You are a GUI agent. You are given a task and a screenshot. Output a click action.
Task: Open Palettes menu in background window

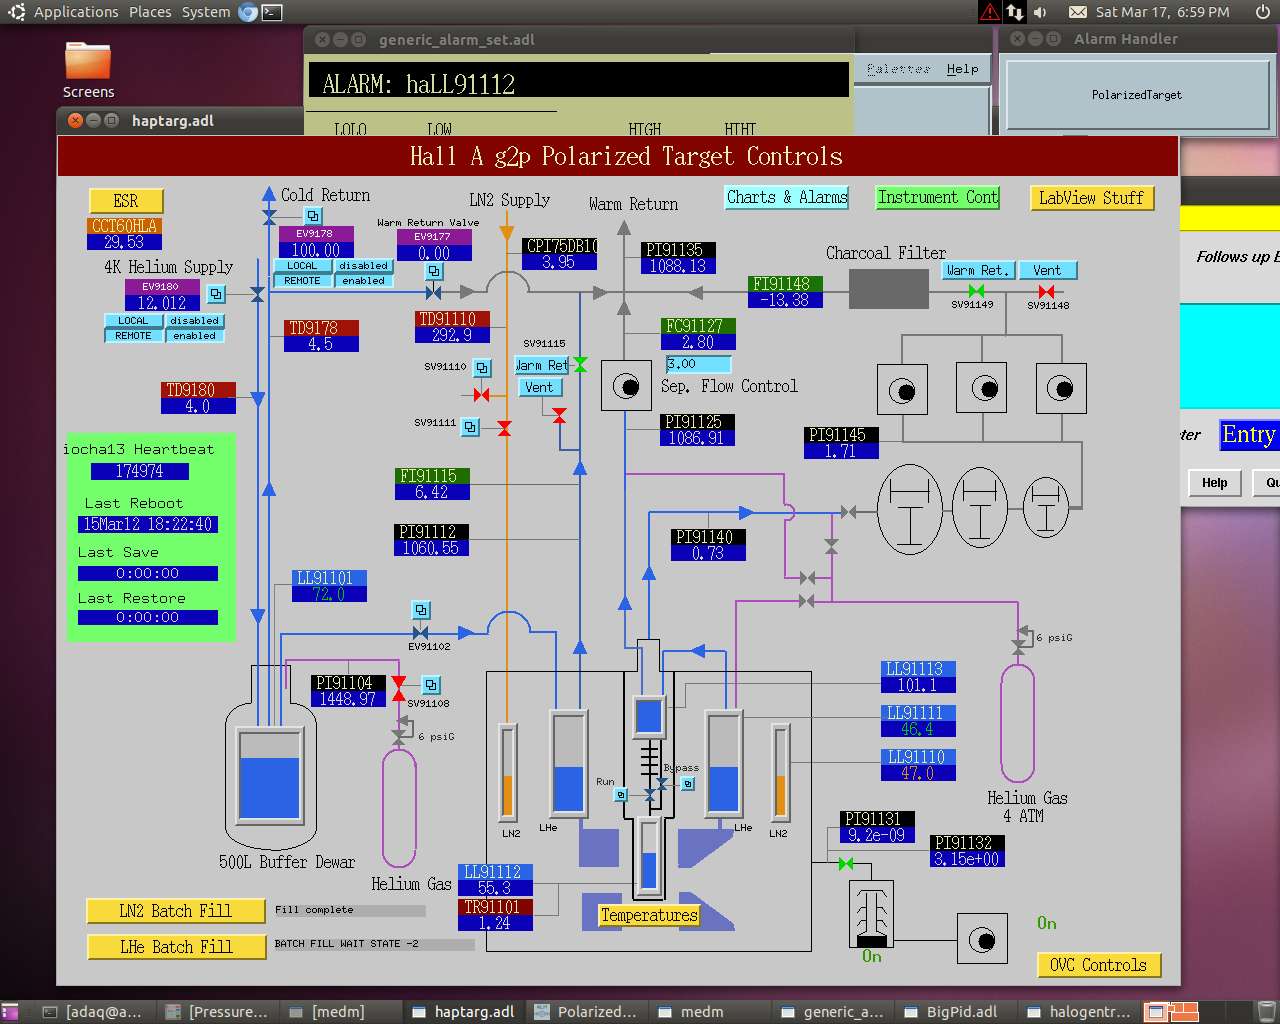(898, 69)
